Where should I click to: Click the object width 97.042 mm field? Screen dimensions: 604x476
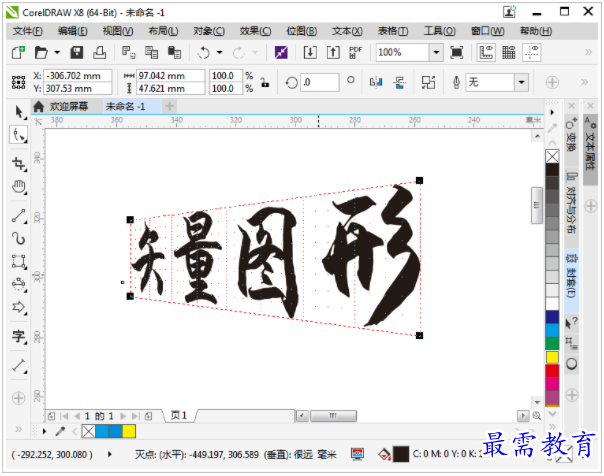[x=171, y=75]
